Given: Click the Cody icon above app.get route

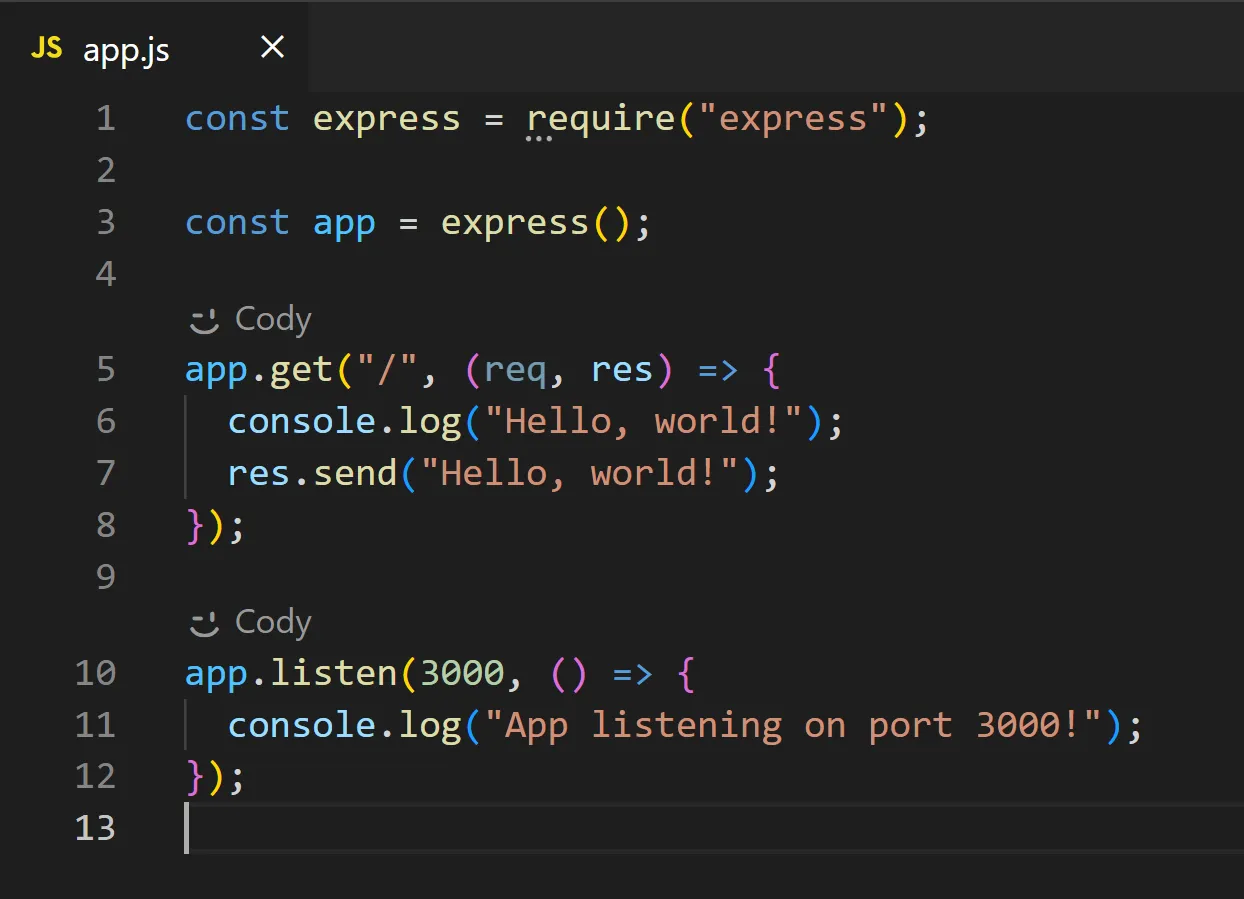Looking at the screenshot, I should pos(204,318).
